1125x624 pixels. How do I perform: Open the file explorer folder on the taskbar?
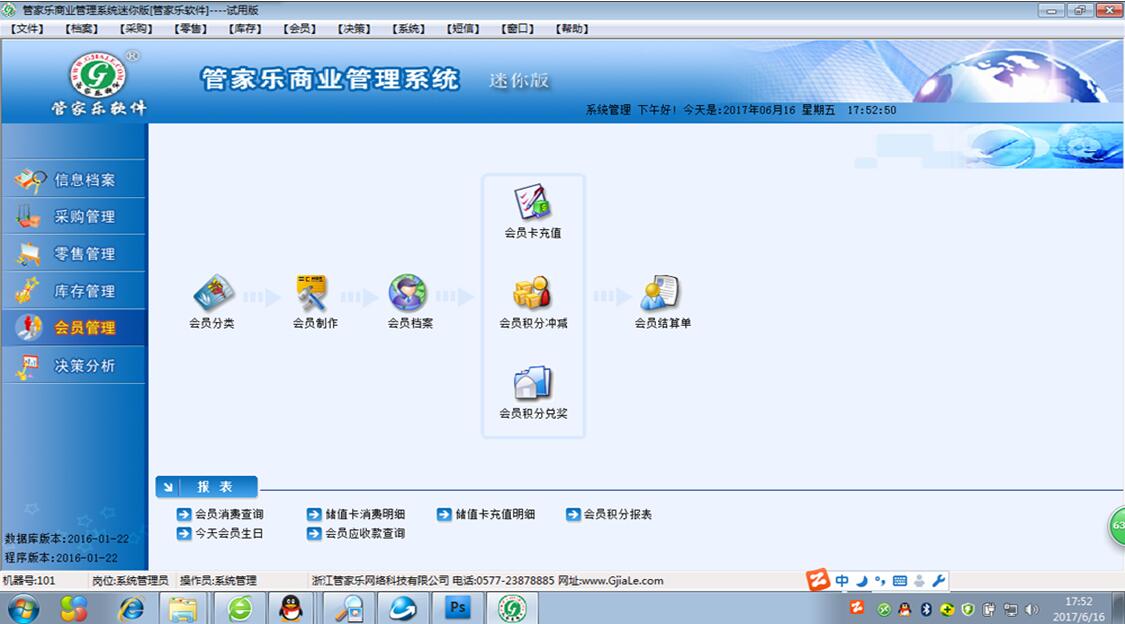pyautogui.click(x=183, y=609)
